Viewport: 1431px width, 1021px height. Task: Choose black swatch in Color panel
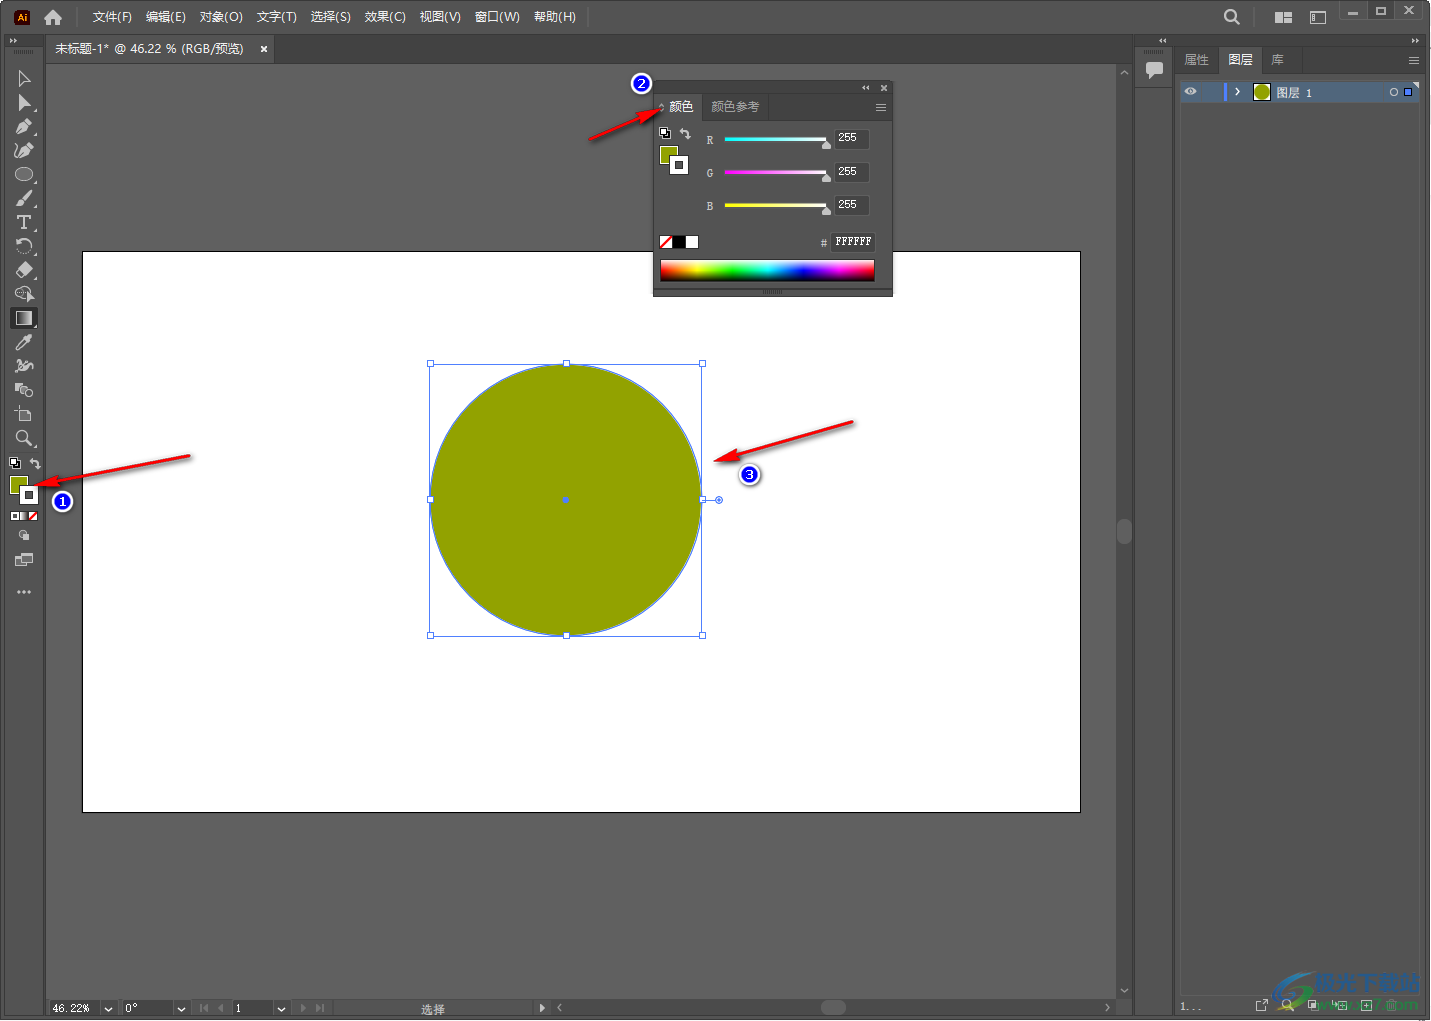point(679,242)
